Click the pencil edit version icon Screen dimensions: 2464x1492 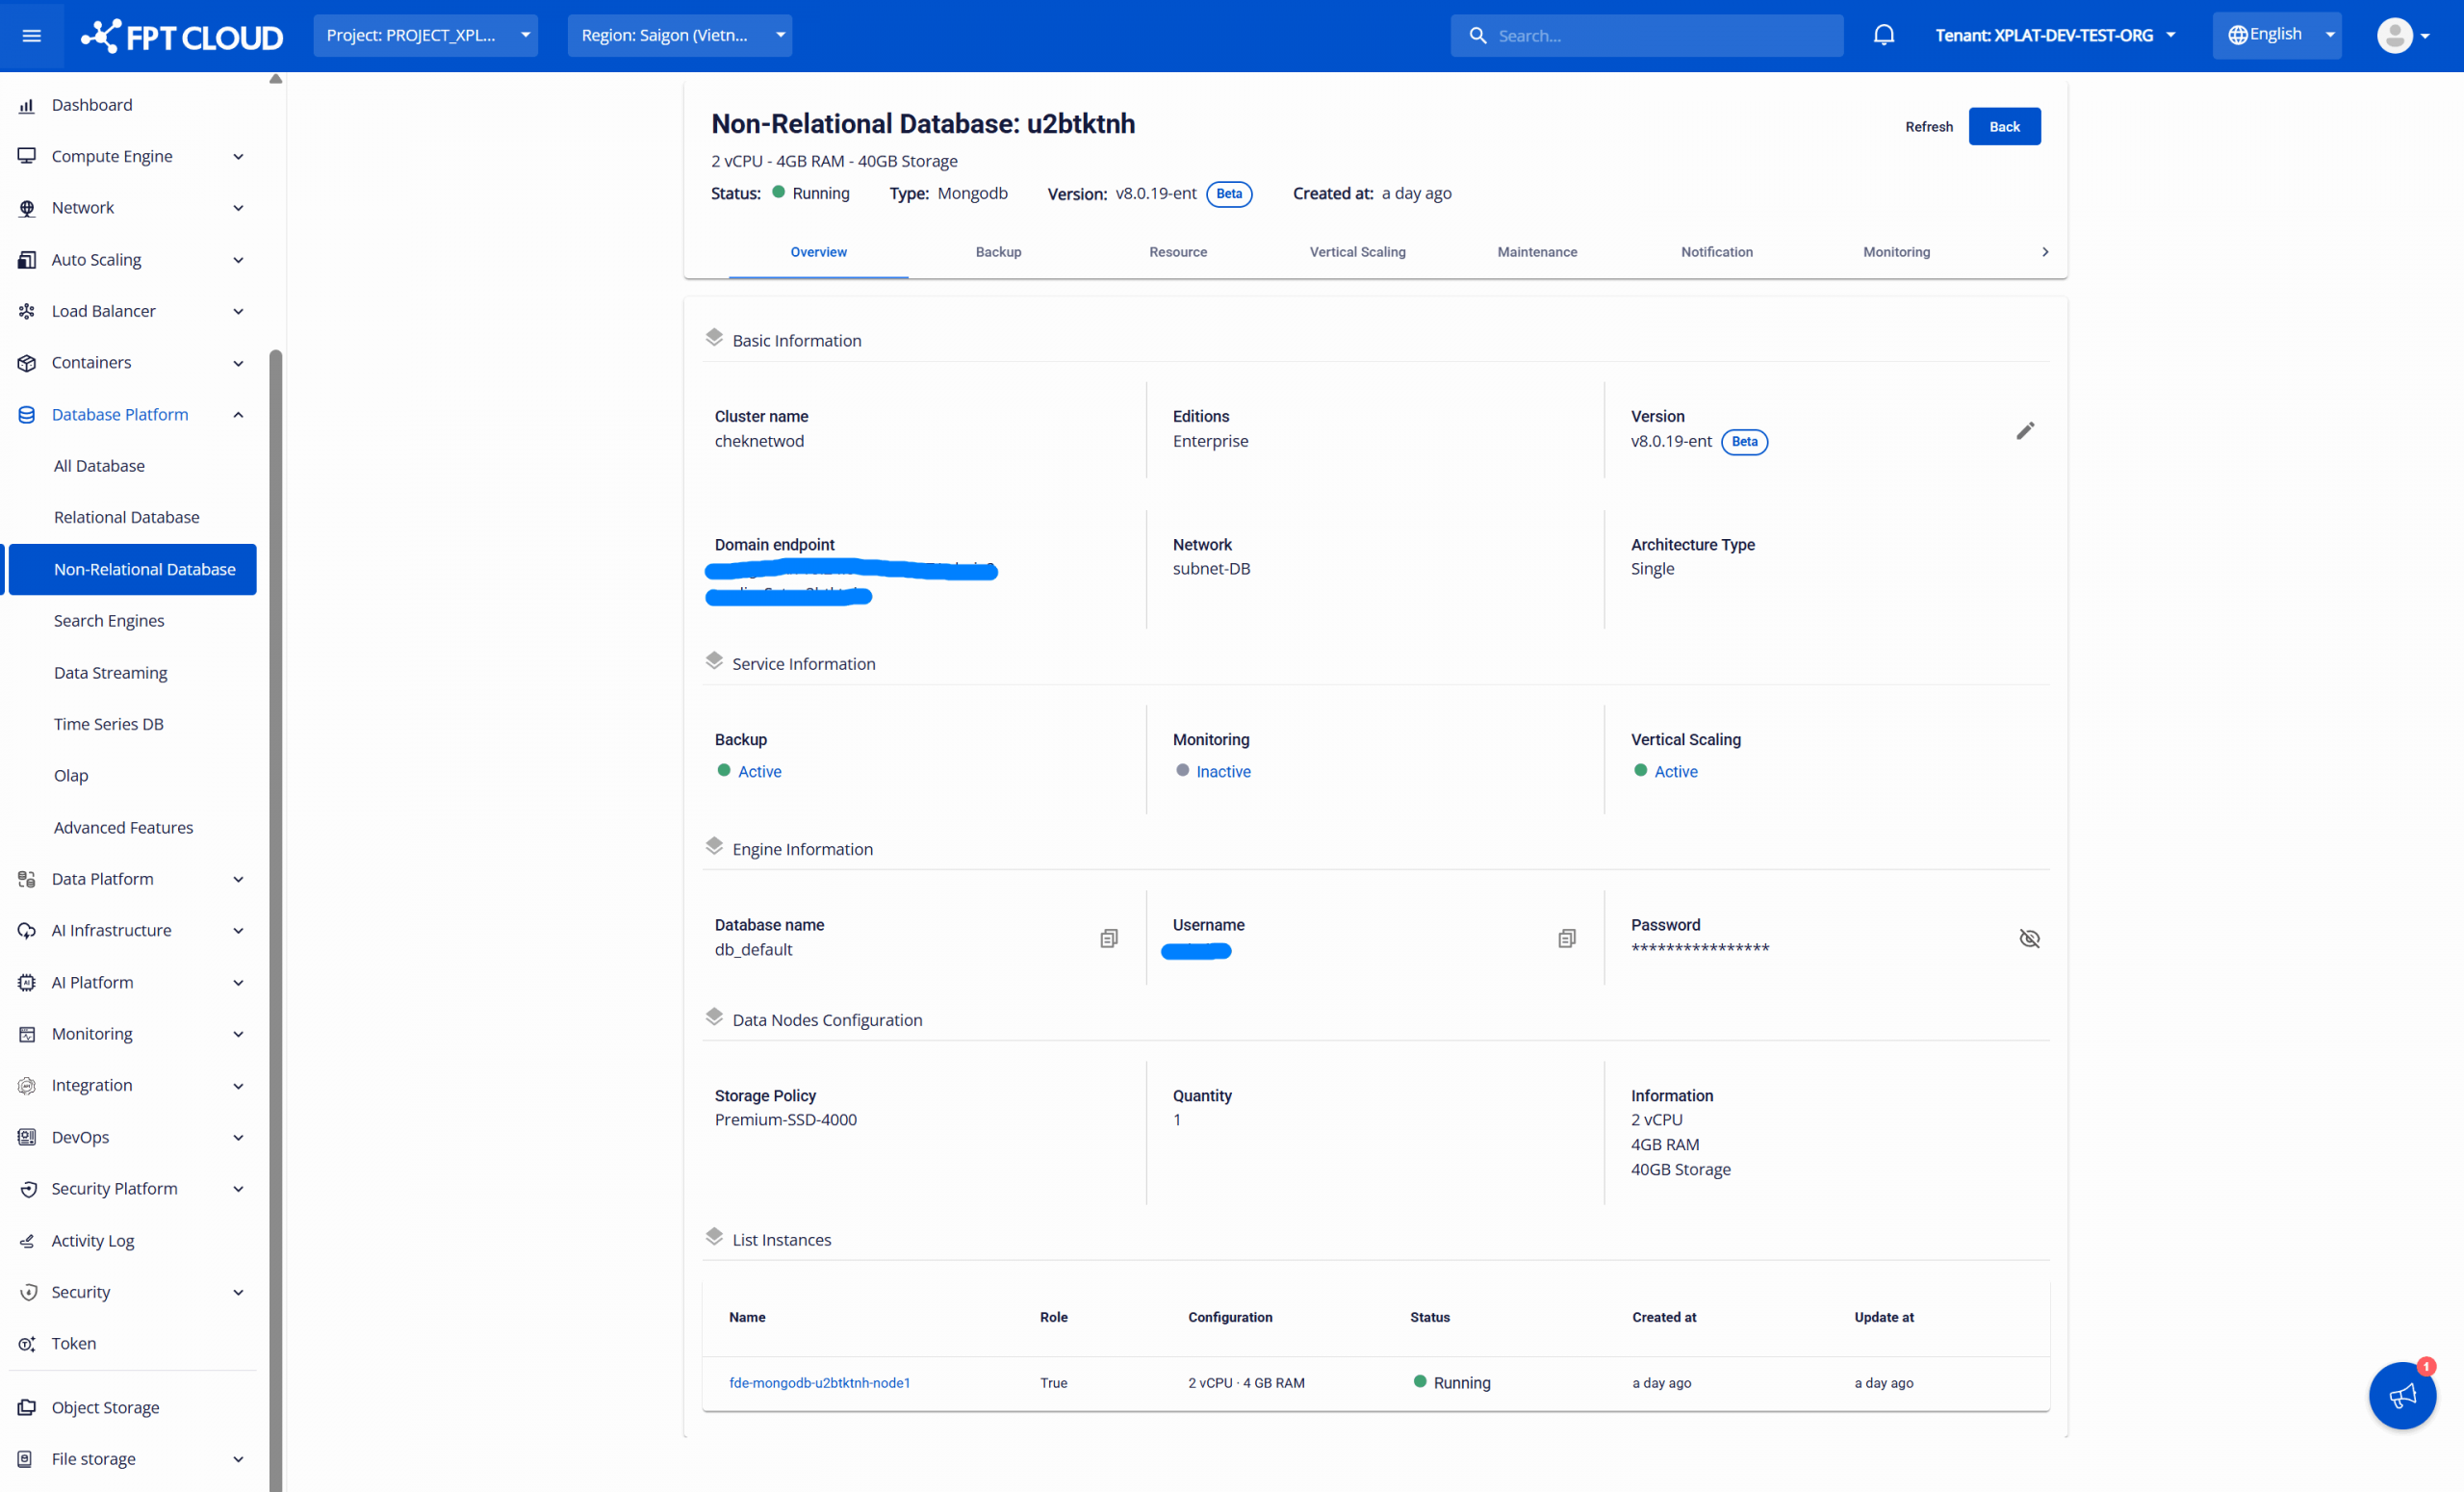pyautogui.click(x=2025, y=431)
